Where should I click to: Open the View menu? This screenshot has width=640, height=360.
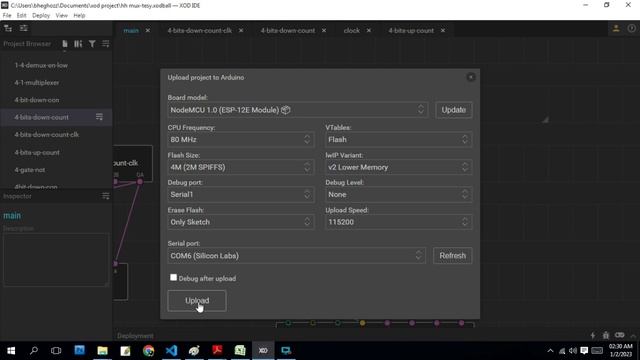[62, 16]
